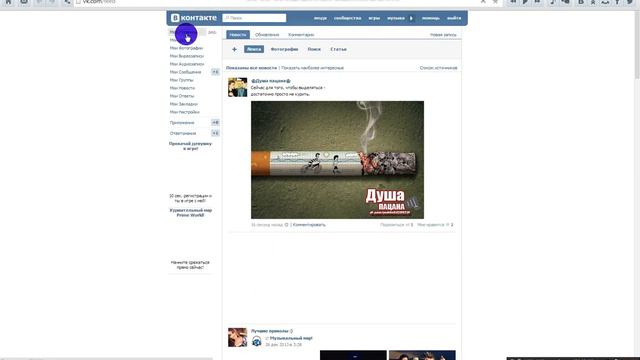This screenshot has height=360, width=640.
Task: Click the bookmark star in the address bar
Action: (x=495, y=2)
